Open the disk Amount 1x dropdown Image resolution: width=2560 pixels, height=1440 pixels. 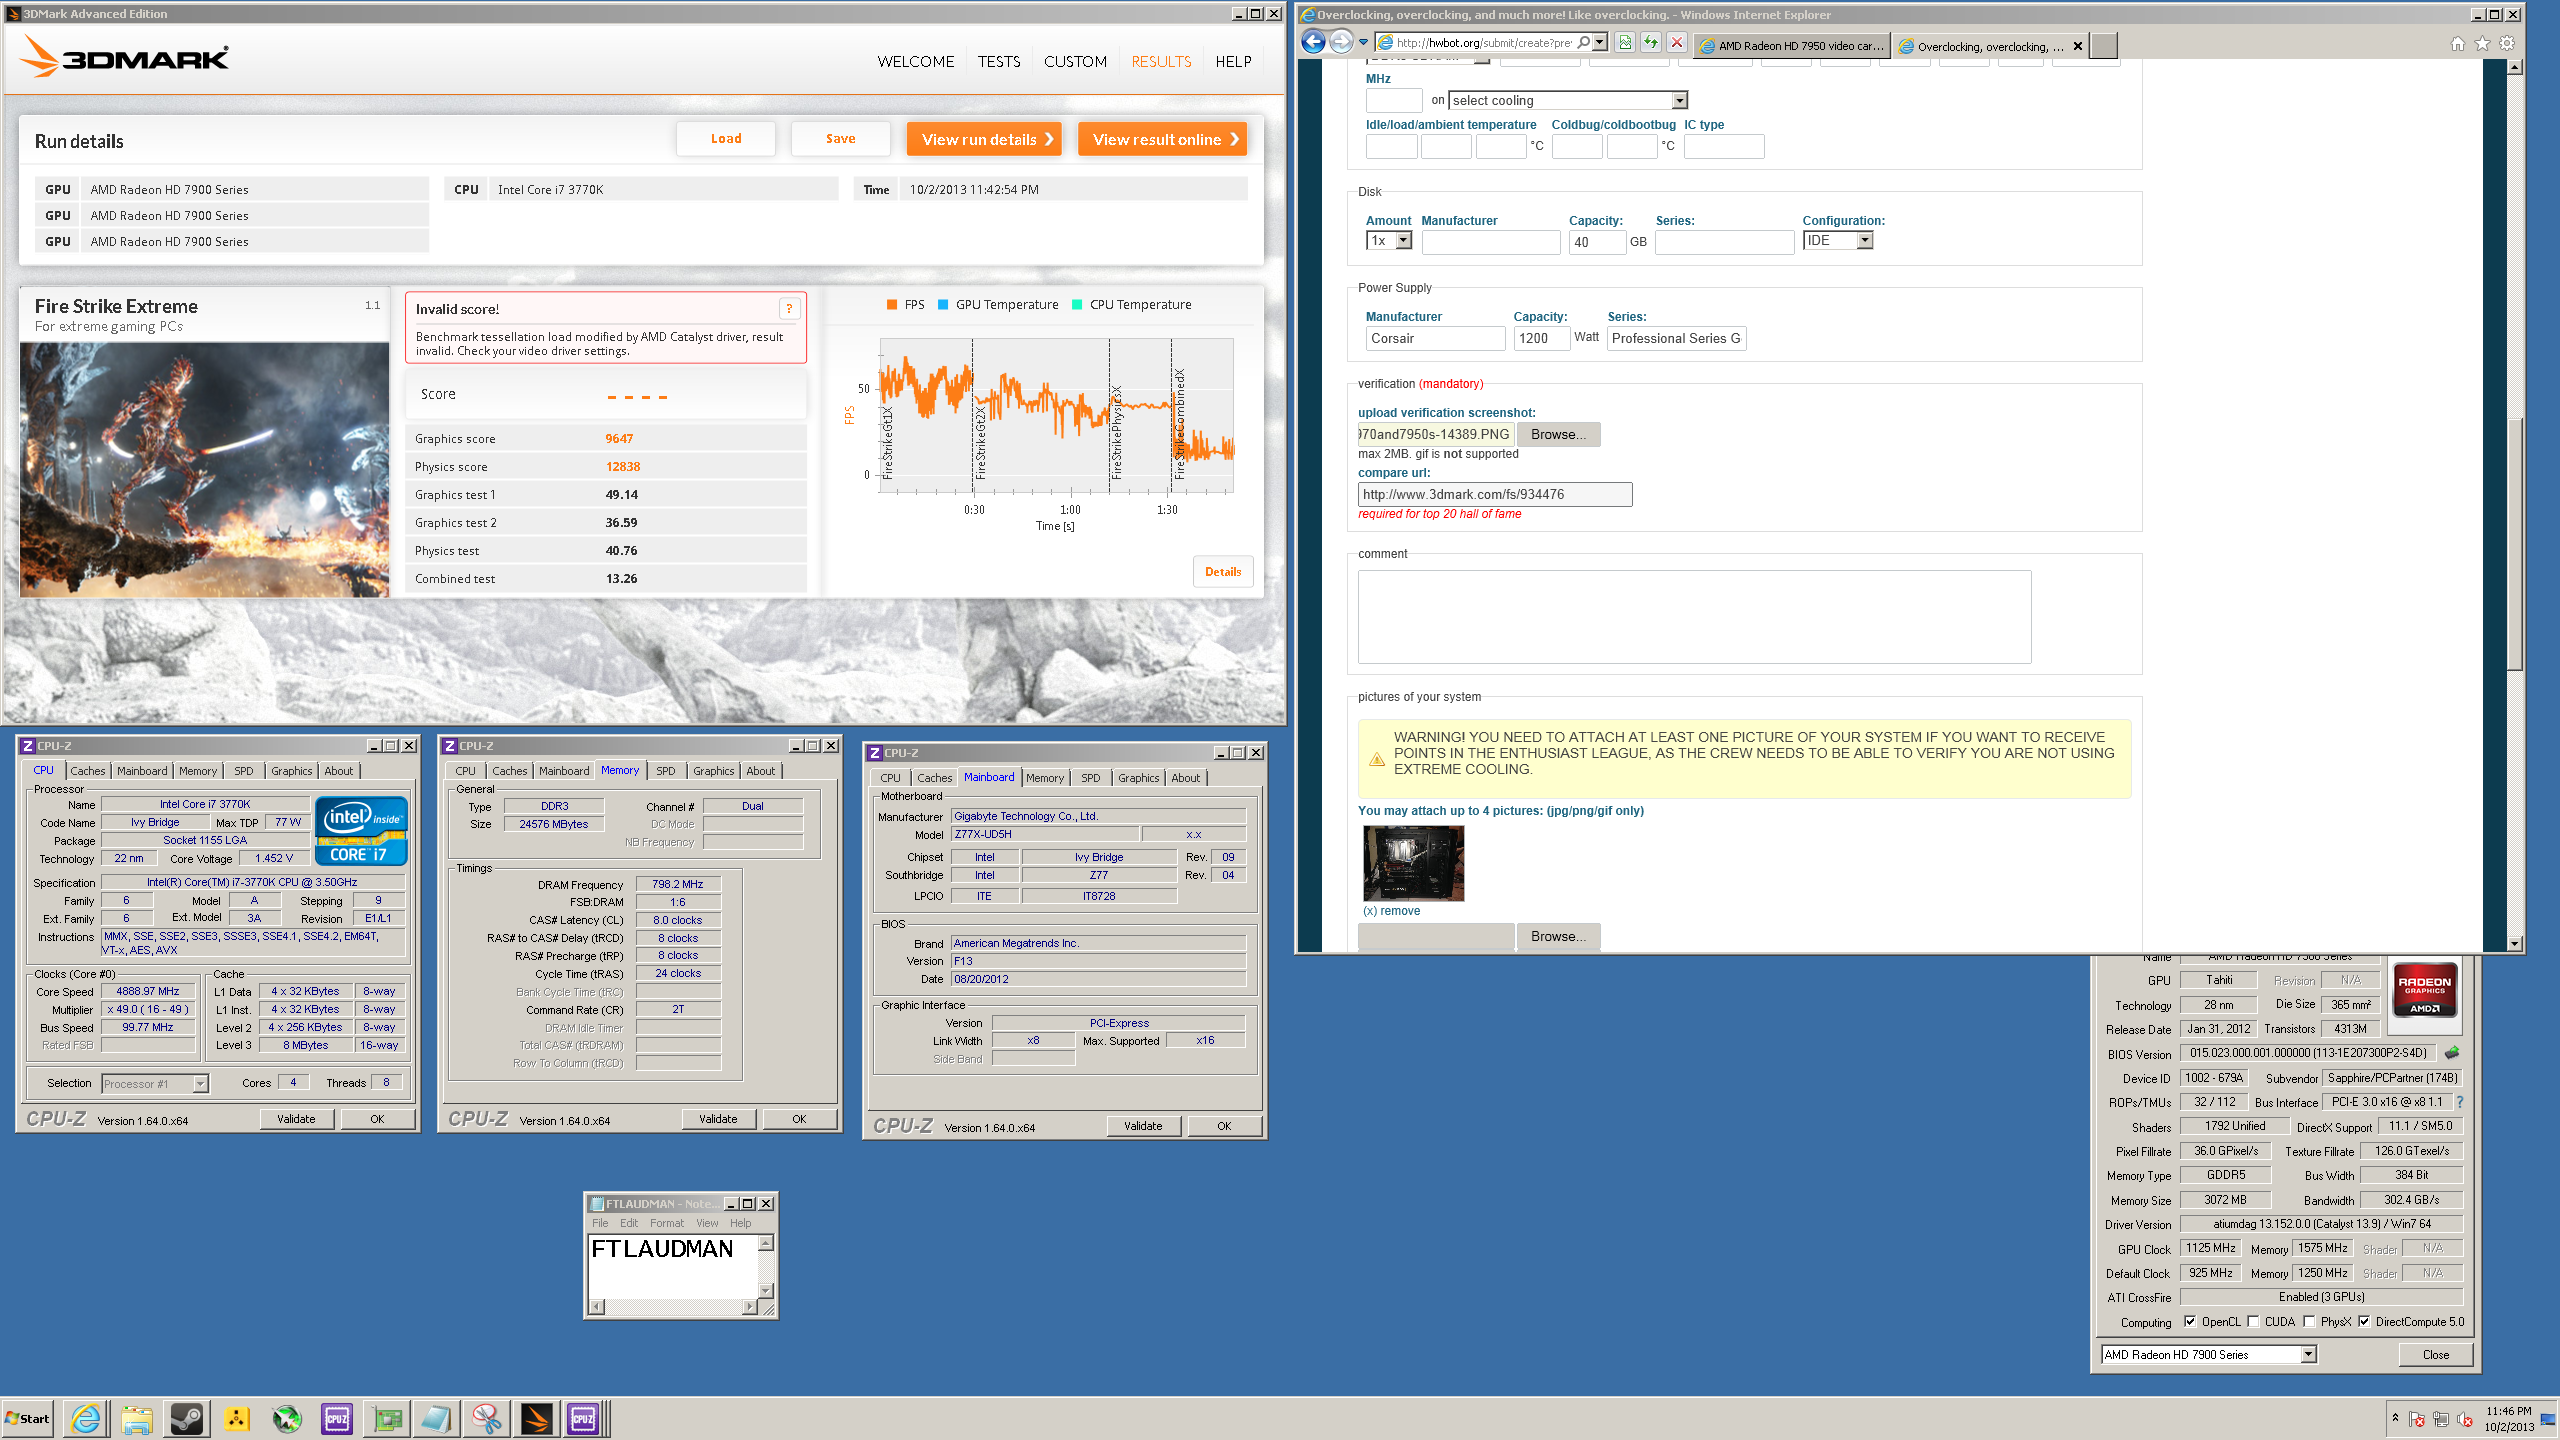[x=1389, y=240]
